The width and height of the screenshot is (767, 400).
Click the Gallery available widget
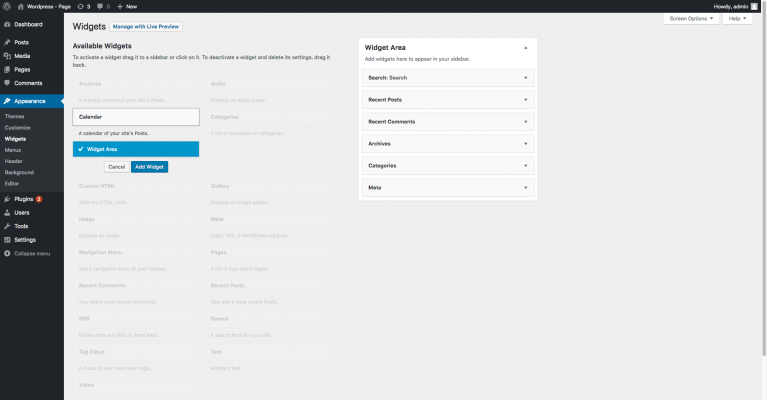click(268, 186)
